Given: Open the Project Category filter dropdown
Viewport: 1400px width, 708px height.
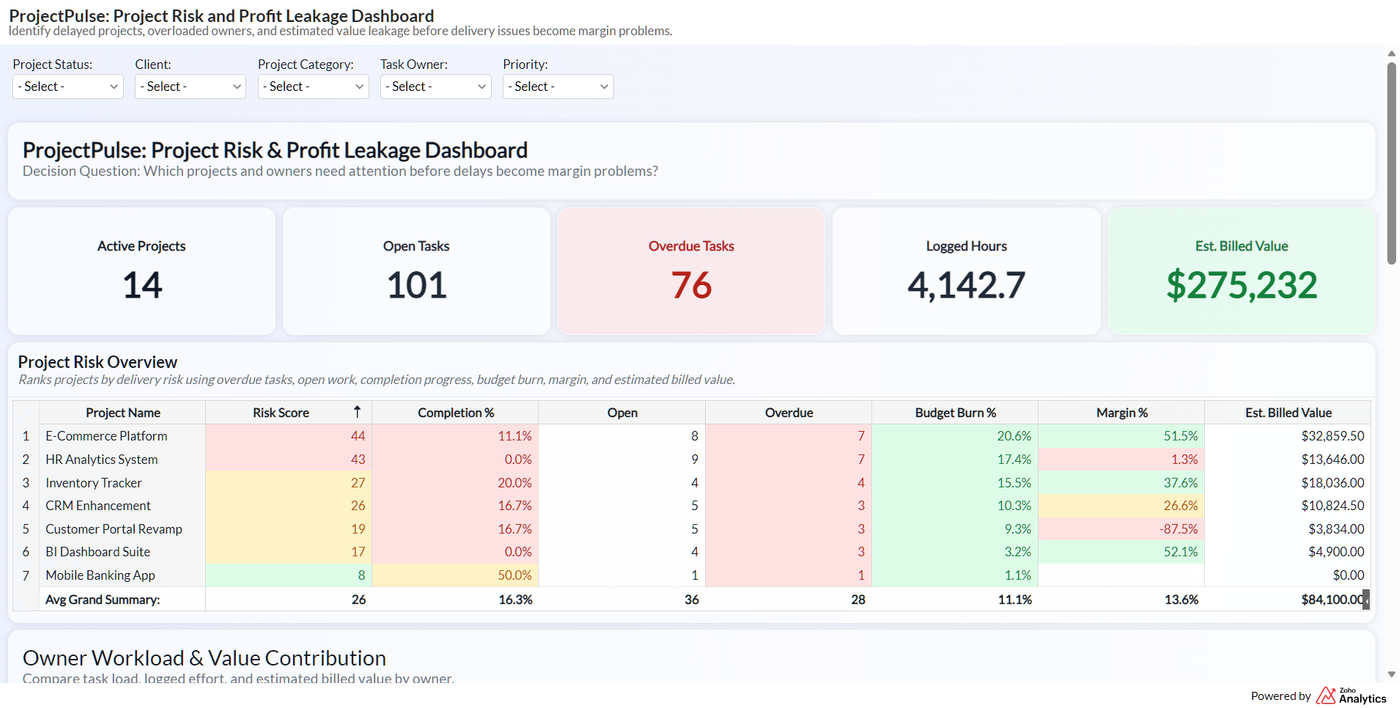Looking at the screenshot, I should (x=313, y=87).
